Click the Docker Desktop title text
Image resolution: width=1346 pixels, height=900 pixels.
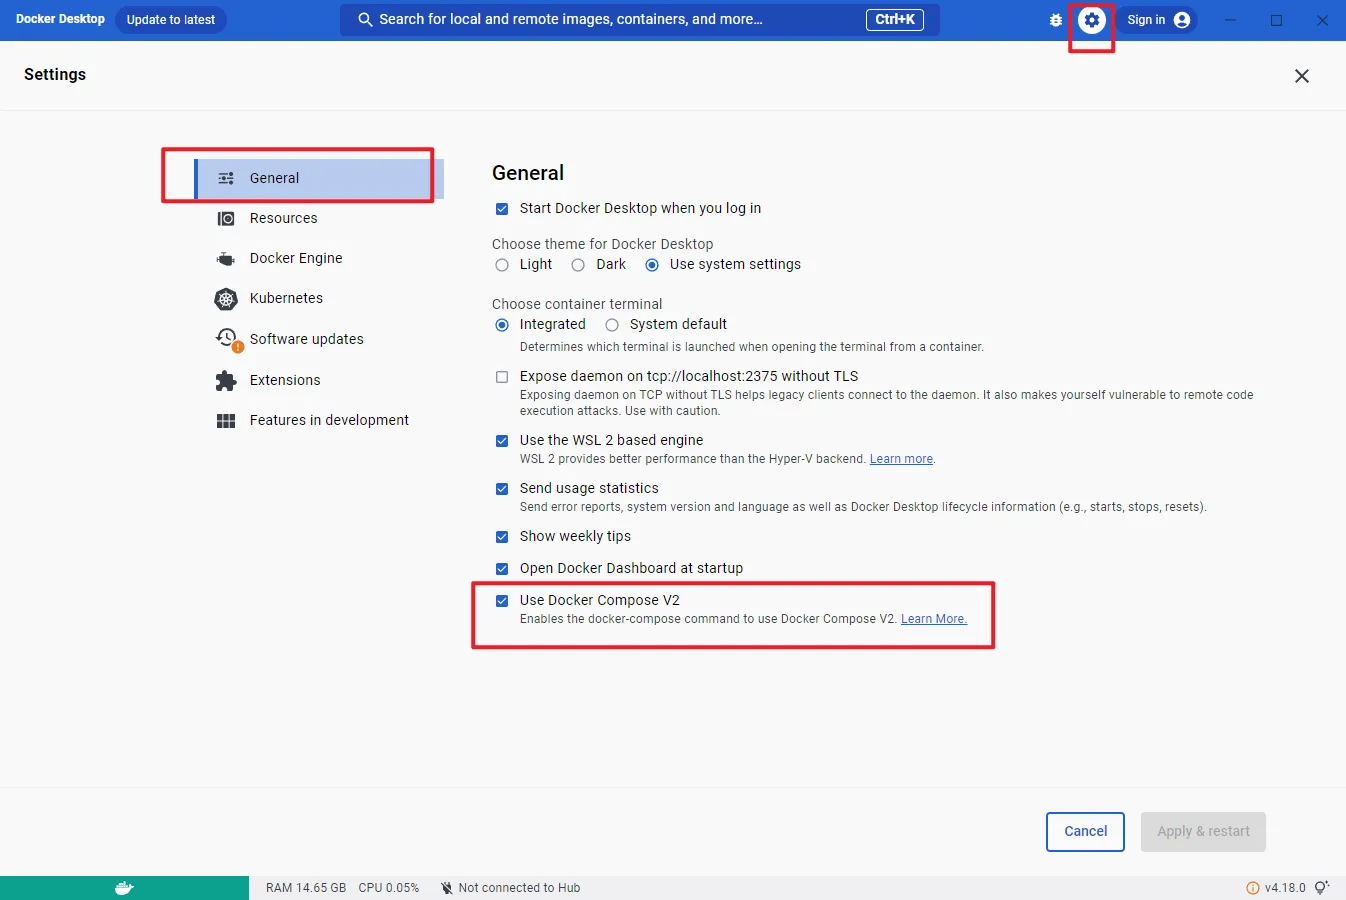[x=60, y=19]
